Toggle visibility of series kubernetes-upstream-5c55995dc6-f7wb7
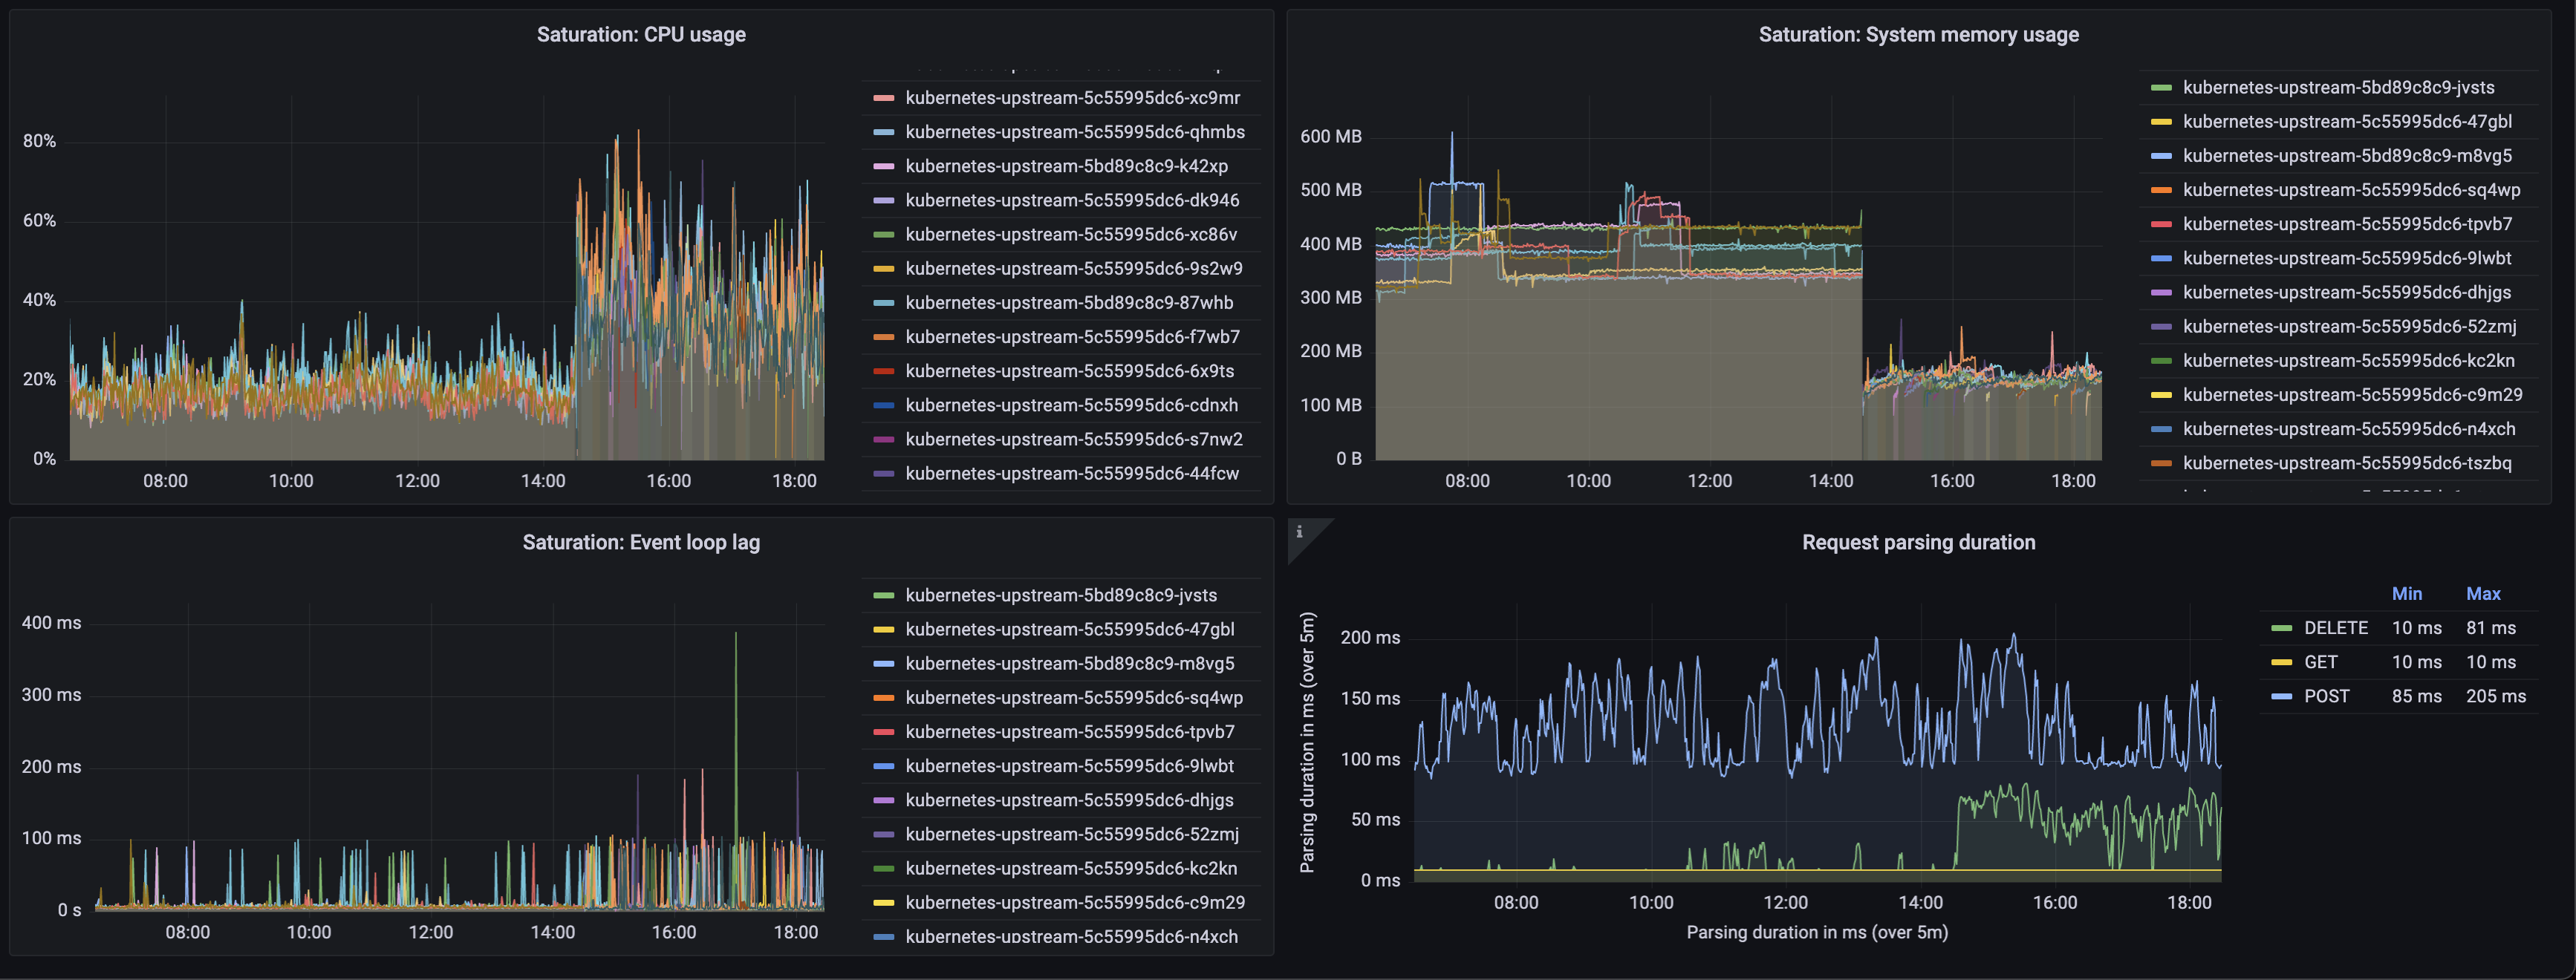2576x980 pixels. click(1072, 336)
